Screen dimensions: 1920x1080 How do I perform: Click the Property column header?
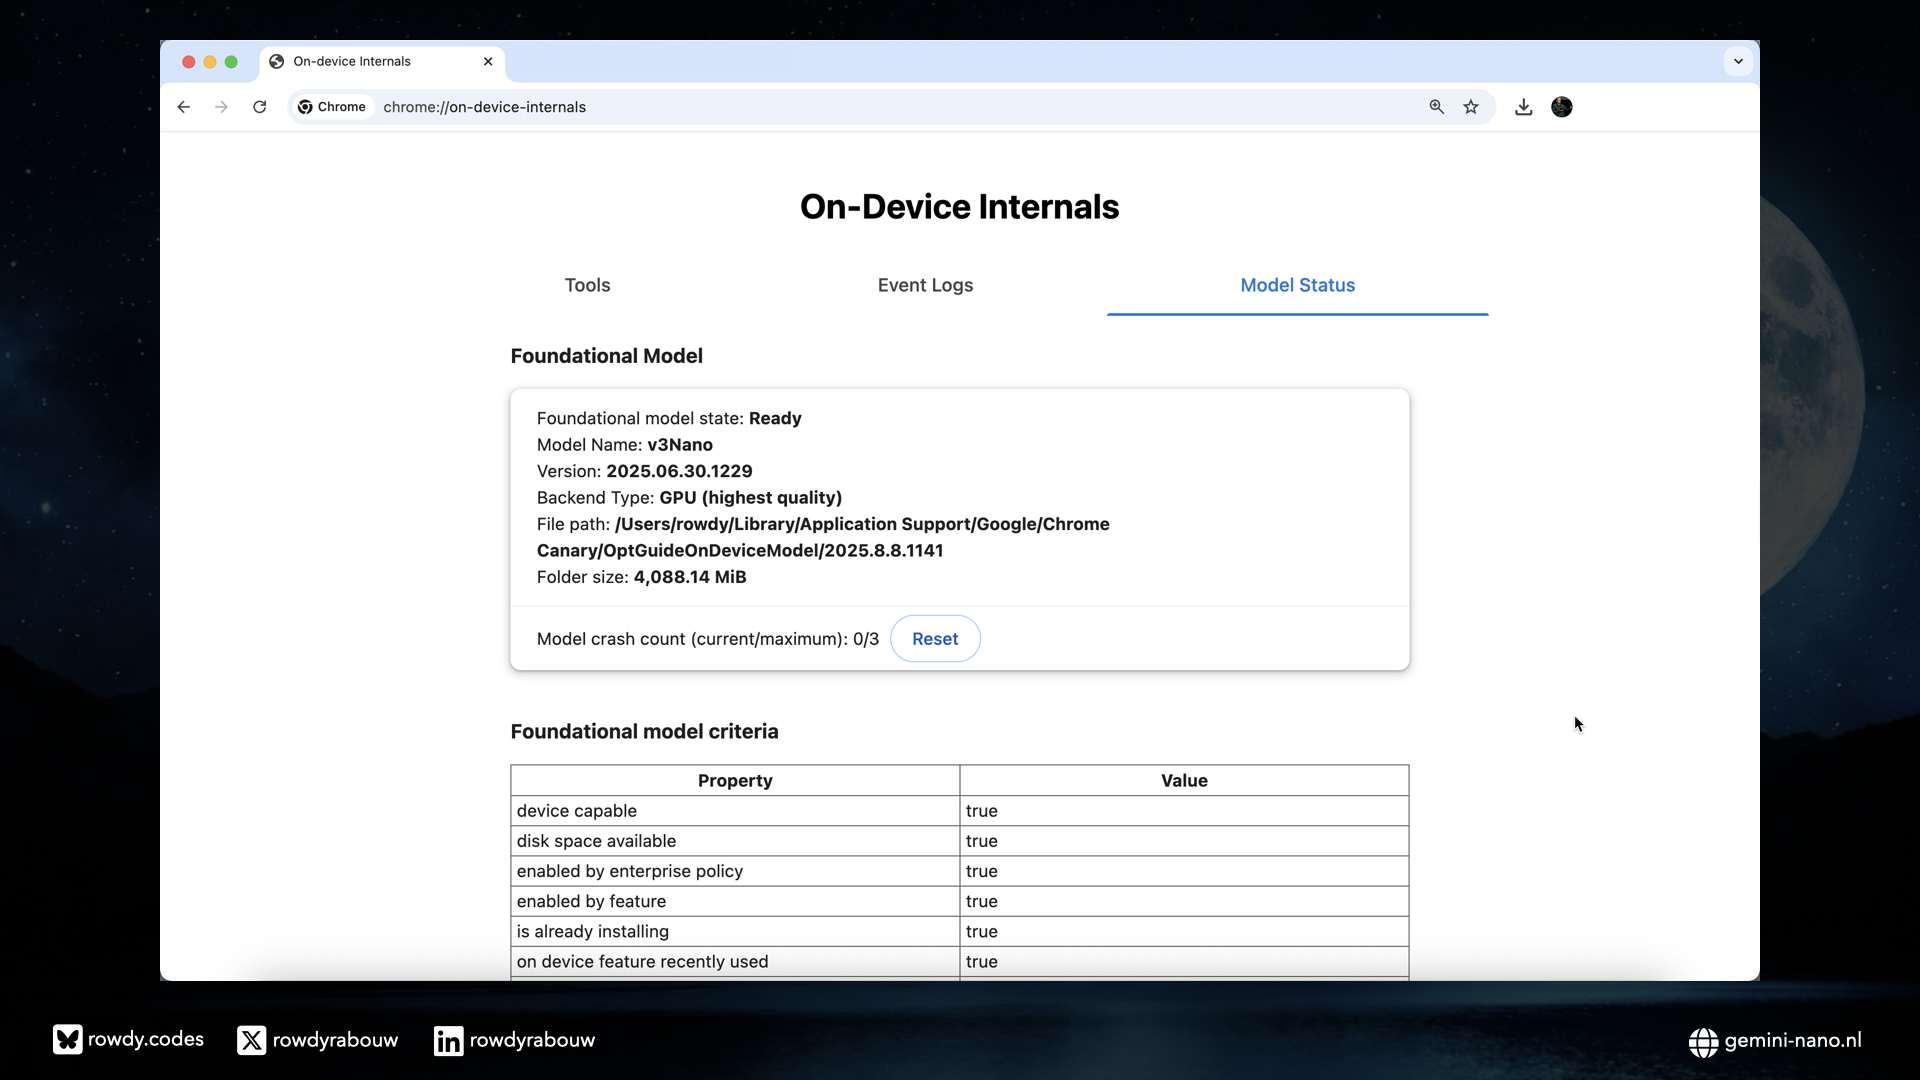735,780
